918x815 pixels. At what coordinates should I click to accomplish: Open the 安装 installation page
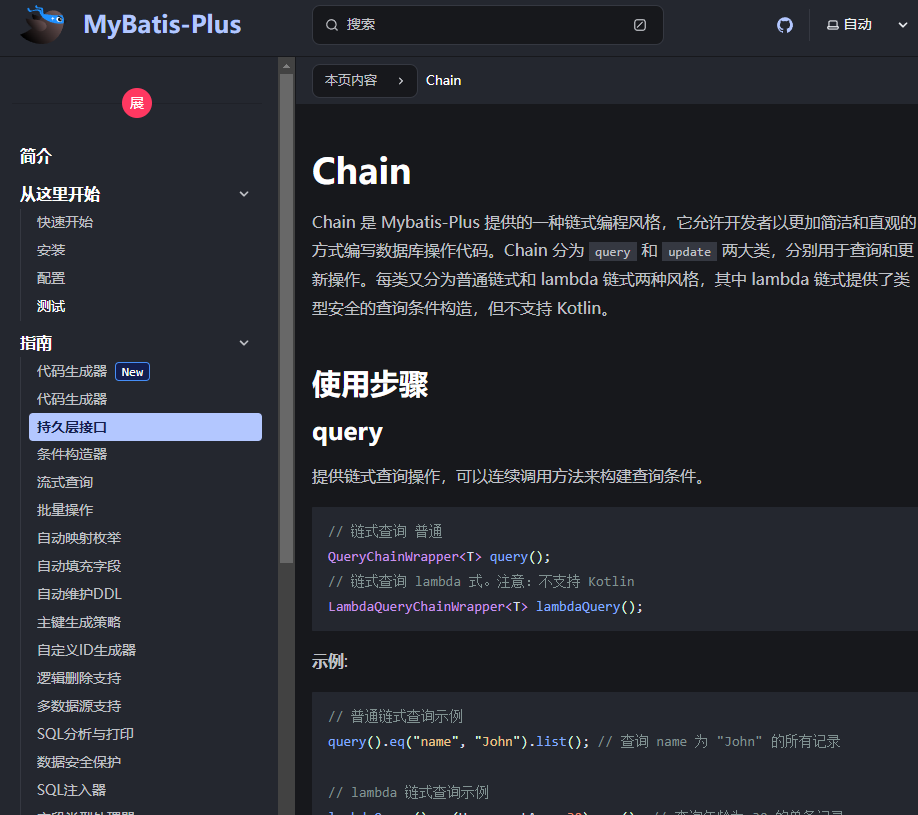[x=50, y=249]
